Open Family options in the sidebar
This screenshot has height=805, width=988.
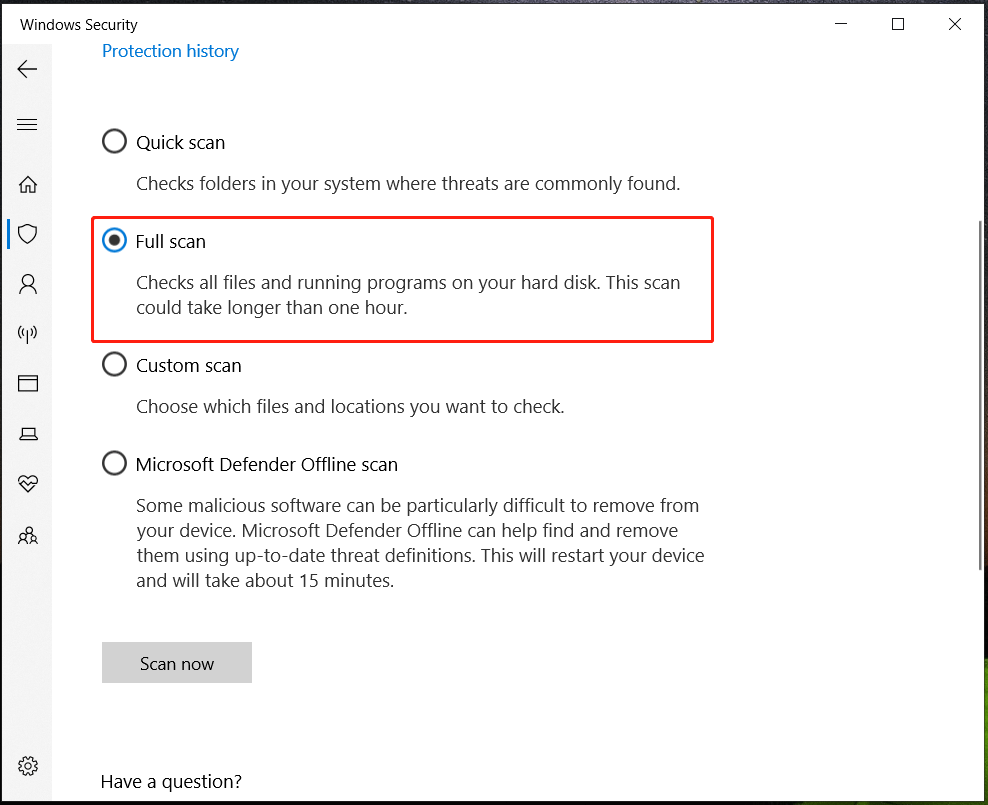pyautogui.click(x=27, y=535)
